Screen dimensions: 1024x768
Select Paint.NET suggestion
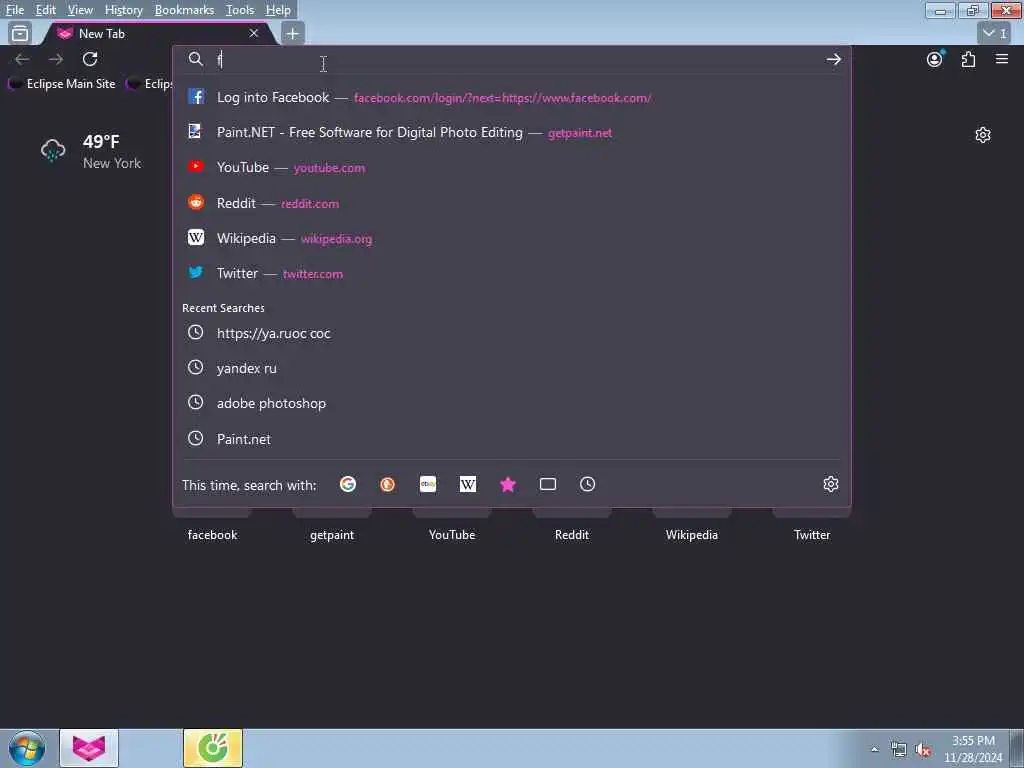pos(512,133)
